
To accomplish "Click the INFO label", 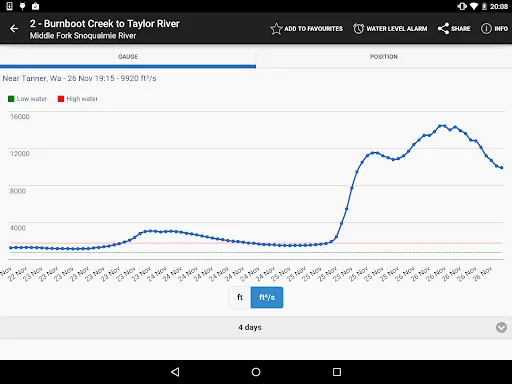I will (501, 29).
